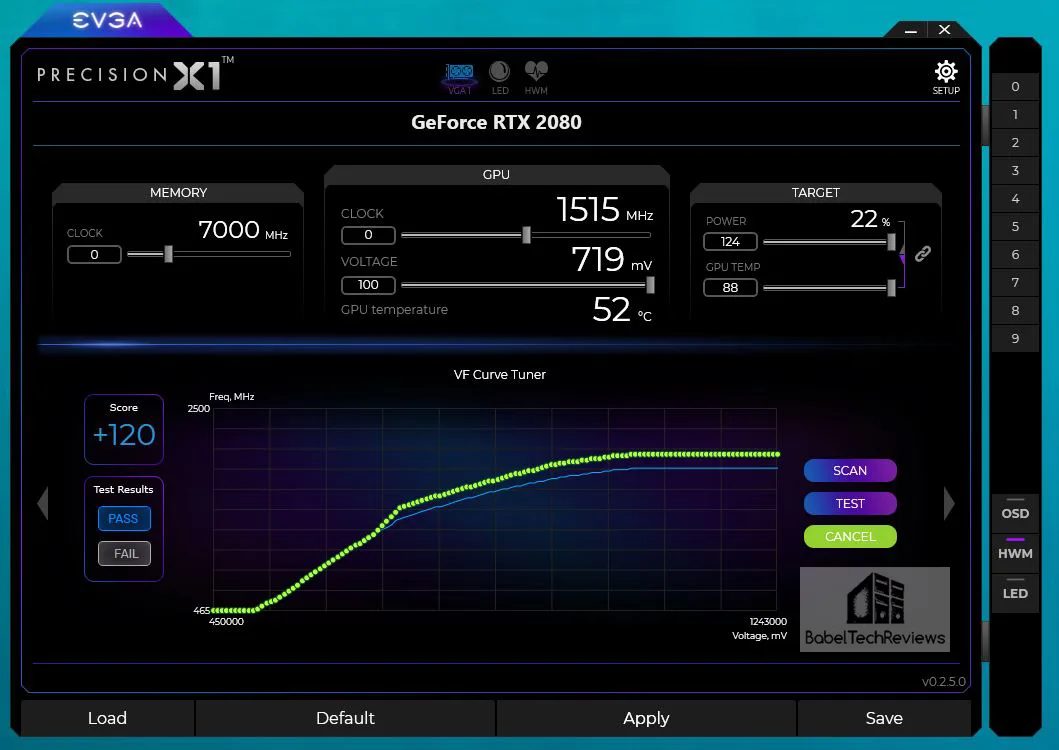Click Load at the bottom bar

pyautogui.click(x=107, y=718)
